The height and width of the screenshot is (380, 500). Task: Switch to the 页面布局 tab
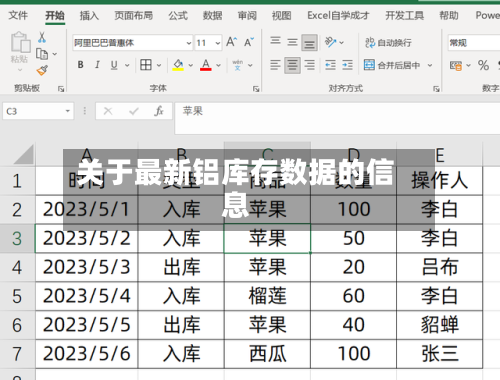(x=134, y=15)
